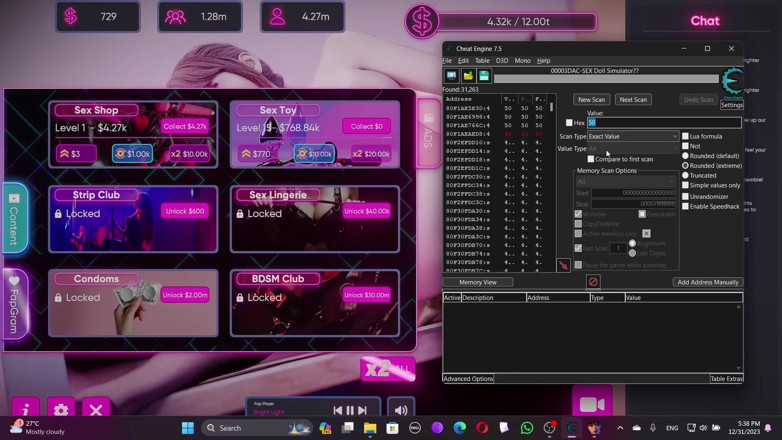
Task: Click the game info icon
Action: click(x=25, y=409)
